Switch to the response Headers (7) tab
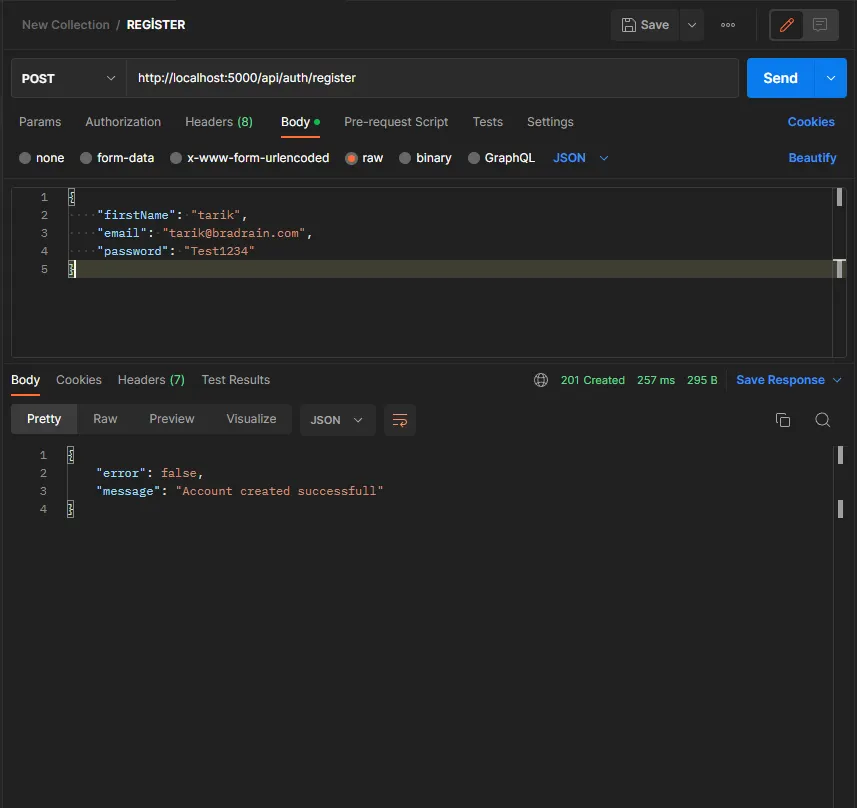The image size is (857, 808). pos(151,380)
